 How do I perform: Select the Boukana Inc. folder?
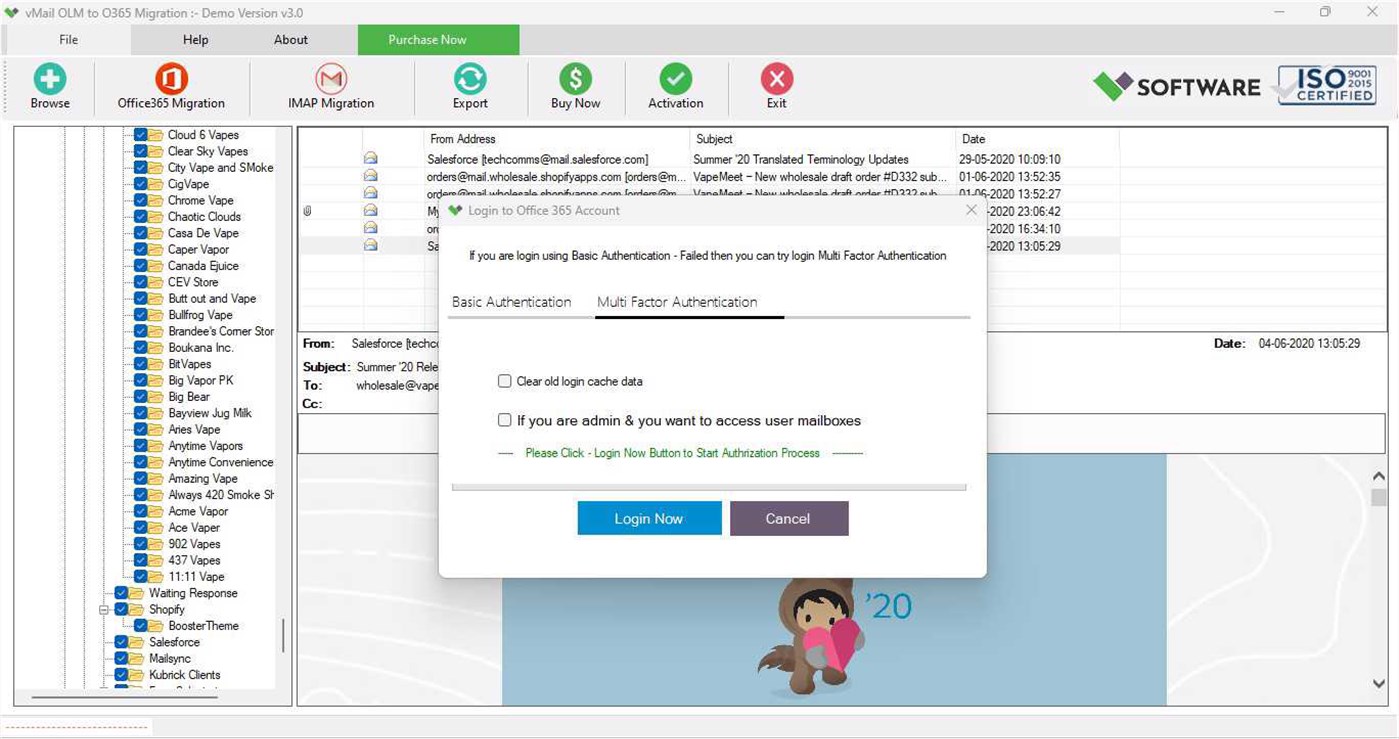200,348
